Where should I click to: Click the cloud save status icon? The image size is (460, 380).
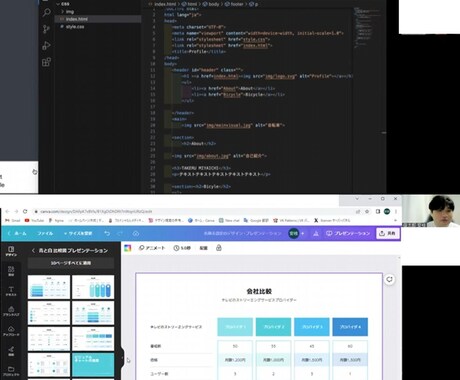pos(136,233)
